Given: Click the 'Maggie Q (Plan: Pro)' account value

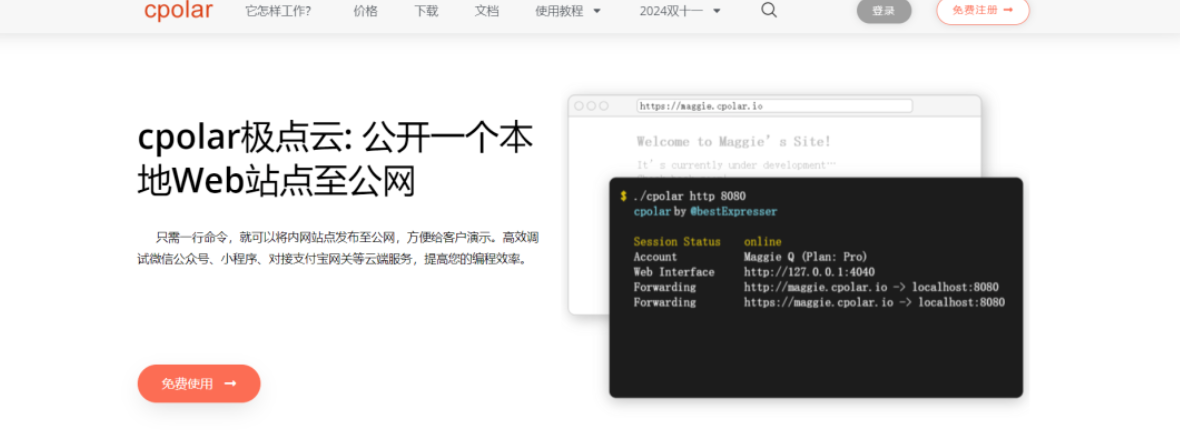Looking at the screenshot, I should tap(805, 257).
